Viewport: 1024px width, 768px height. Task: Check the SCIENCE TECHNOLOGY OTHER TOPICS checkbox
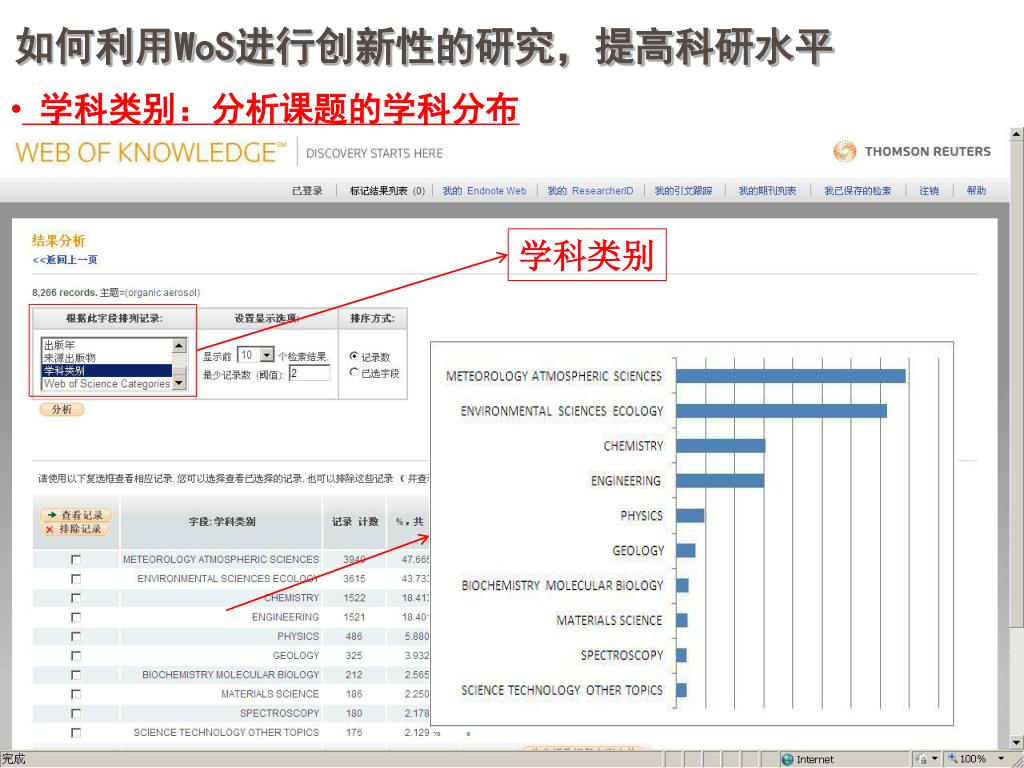pyautogui.click(x=76, y=733)
